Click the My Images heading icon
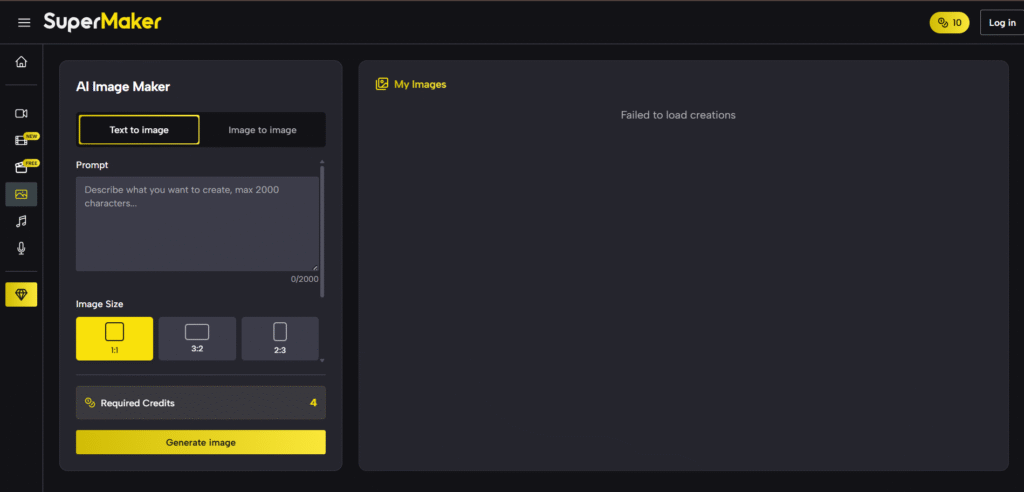 [x=382, y=84]
